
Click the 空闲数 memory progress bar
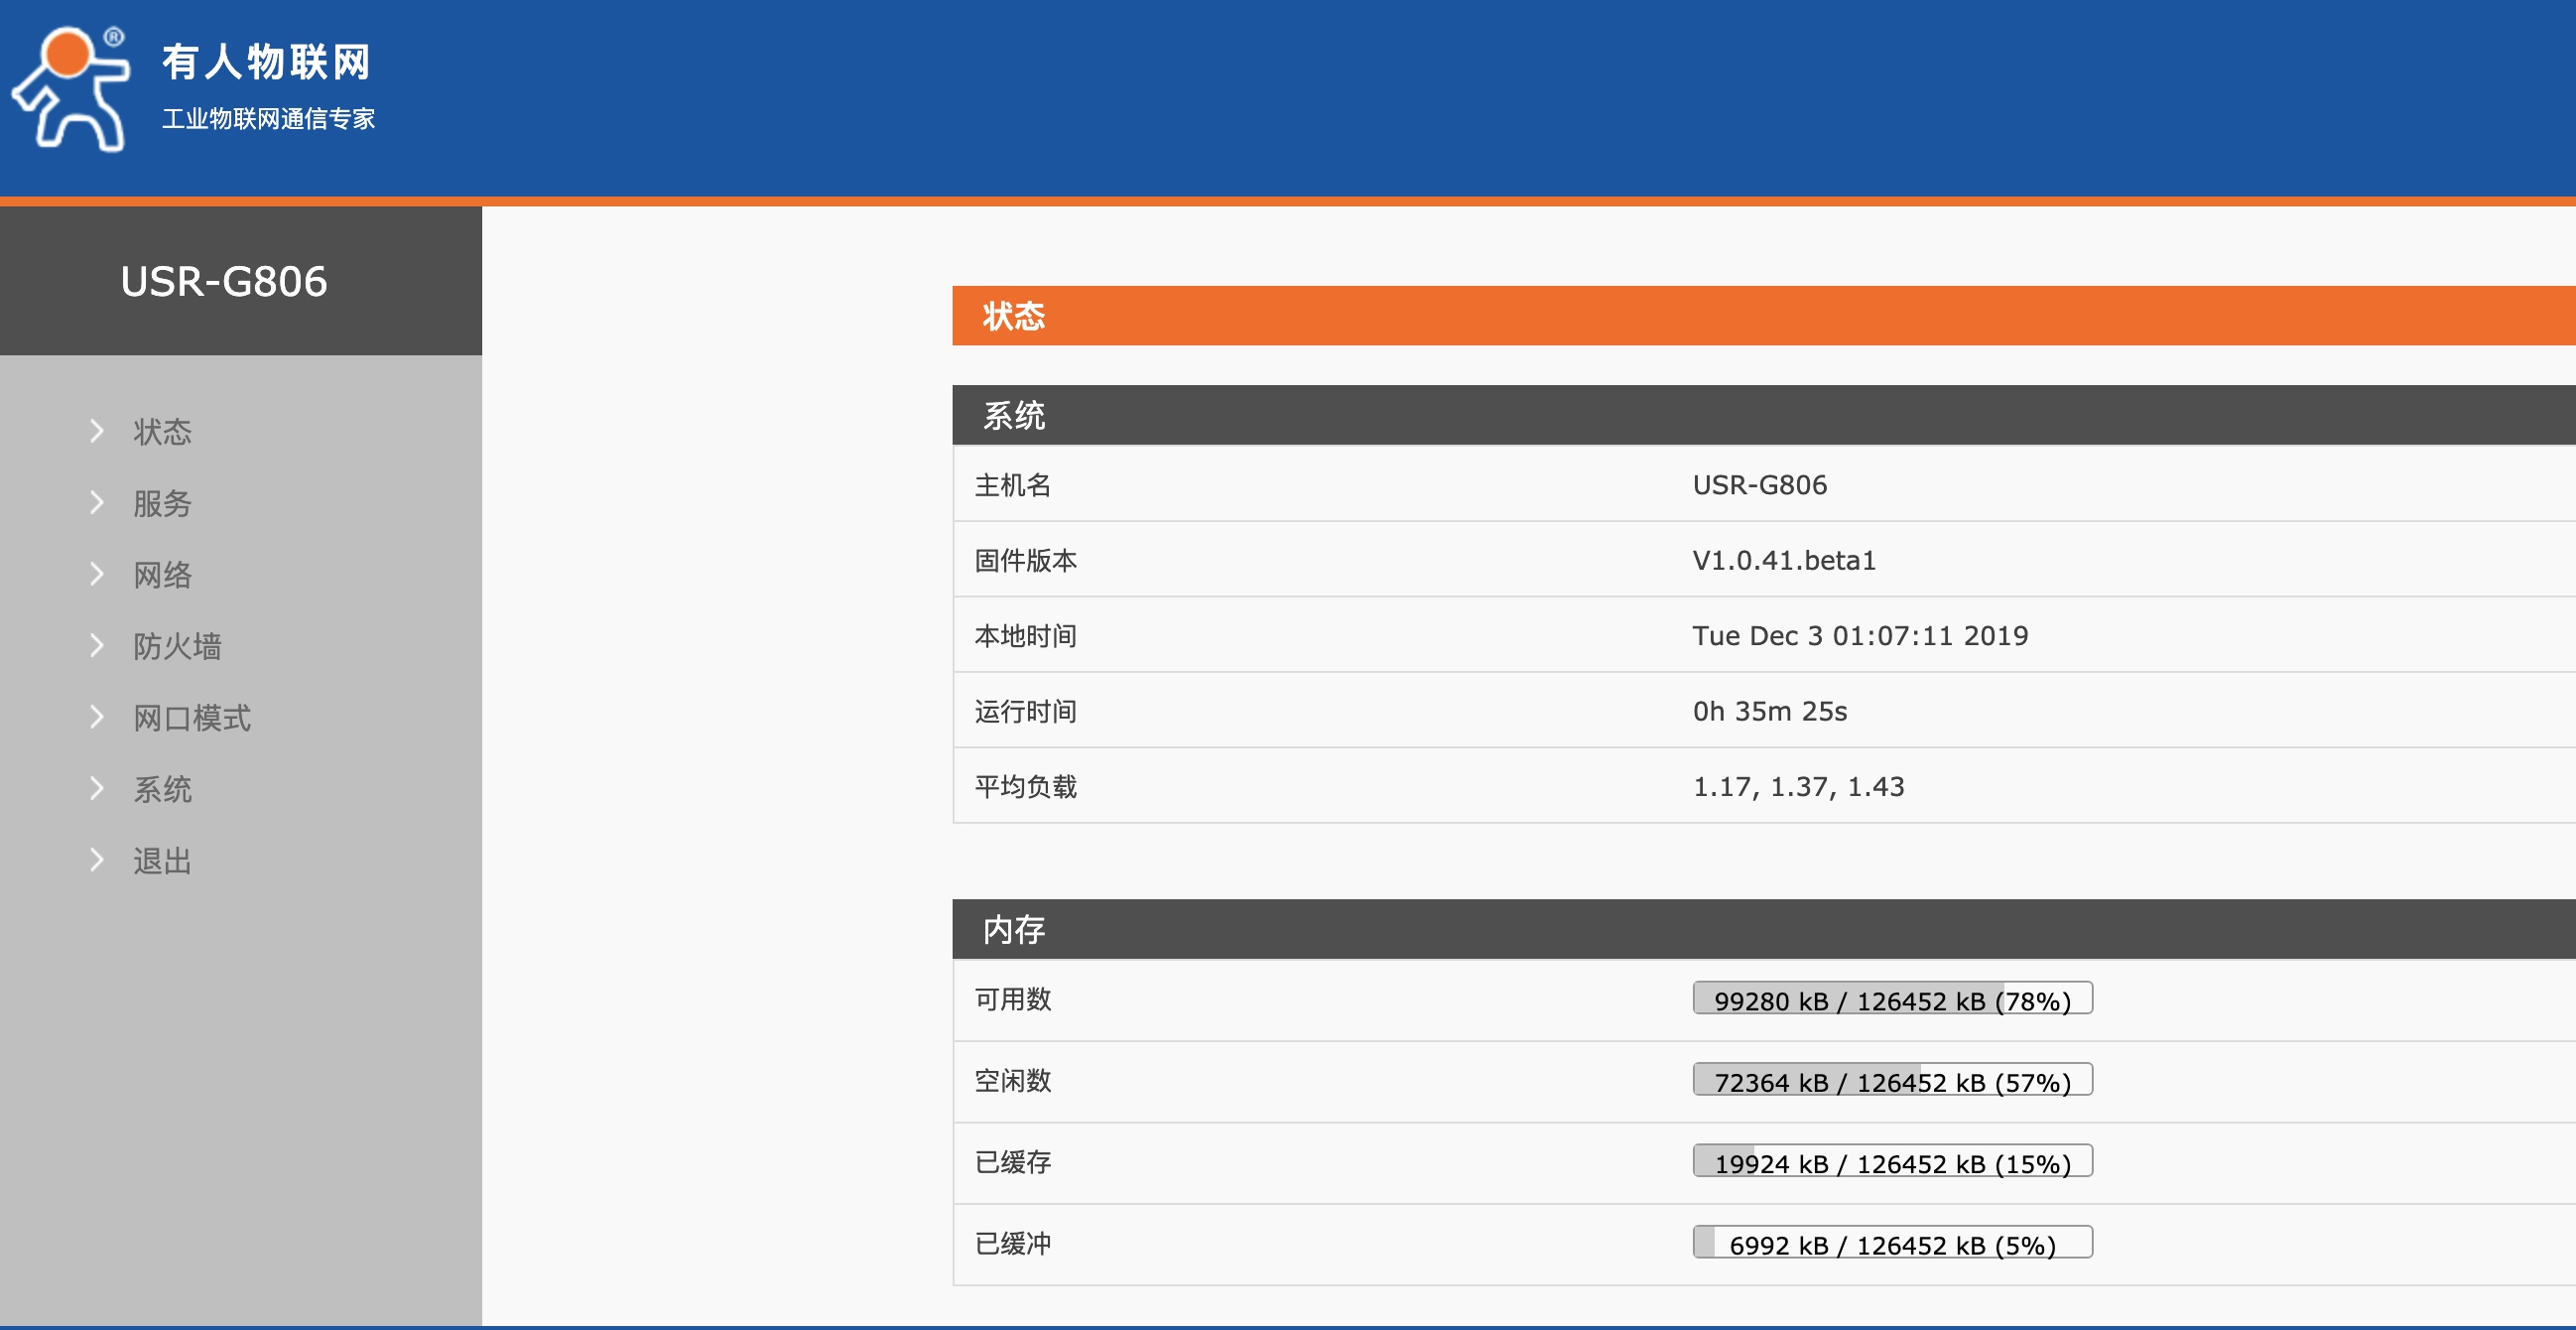click(x=1891, y=1080)
